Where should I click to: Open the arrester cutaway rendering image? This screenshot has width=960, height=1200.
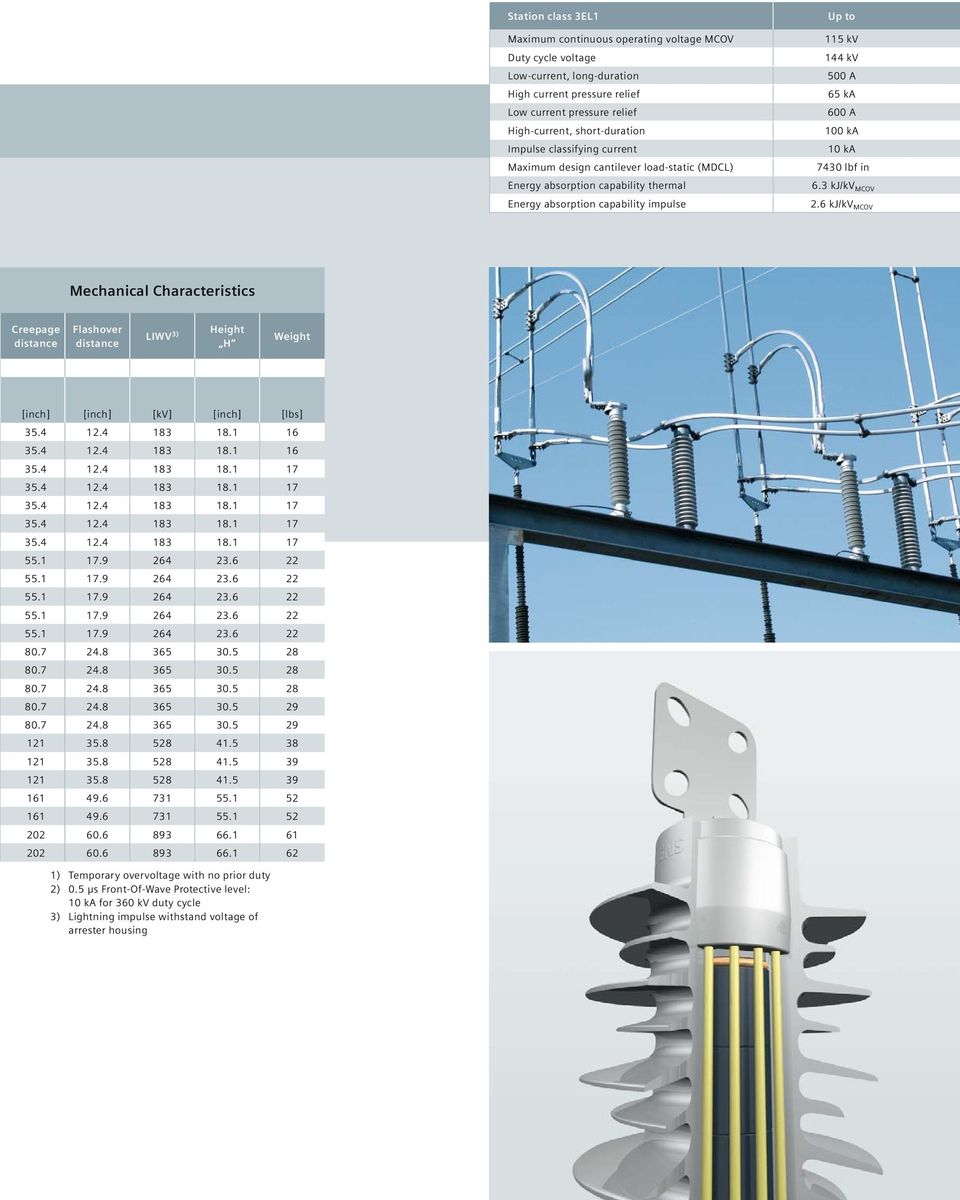[x=724, y=925]
